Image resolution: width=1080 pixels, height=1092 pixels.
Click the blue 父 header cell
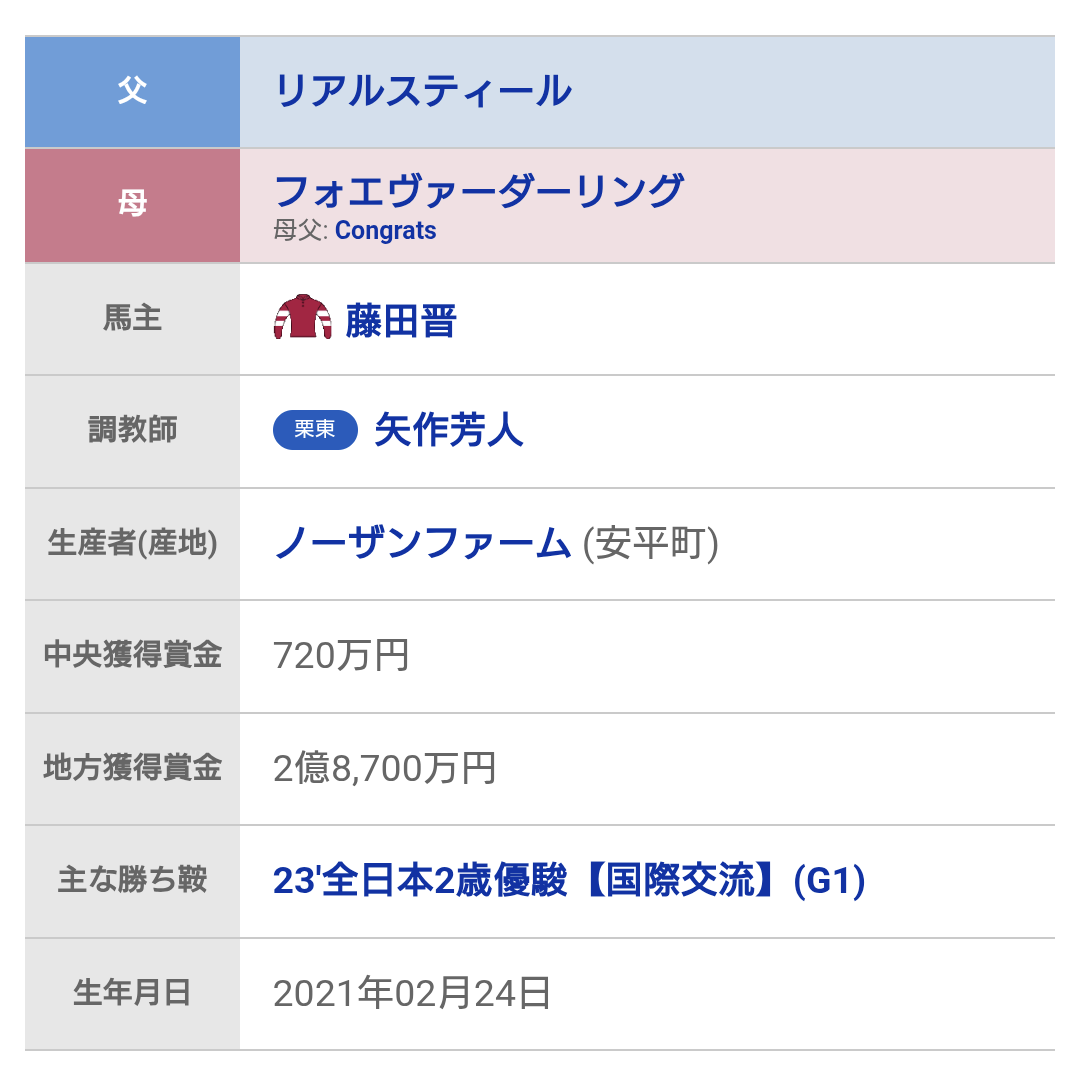point(132,92)
